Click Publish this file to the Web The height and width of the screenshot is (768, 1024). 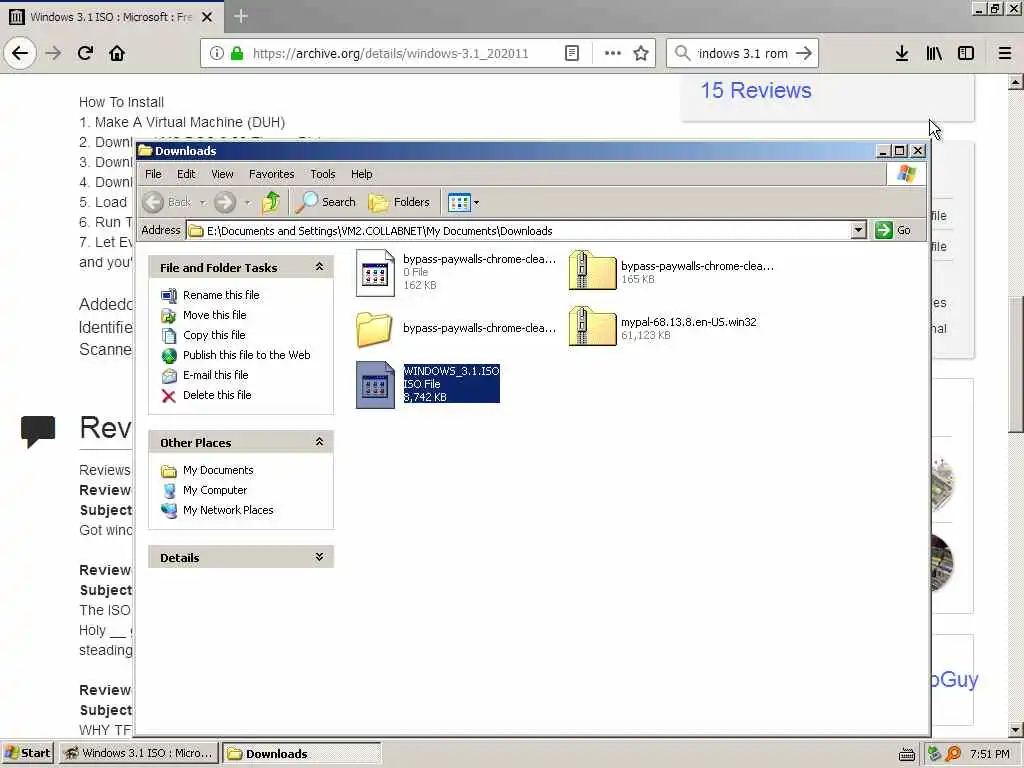coord(246,355)
